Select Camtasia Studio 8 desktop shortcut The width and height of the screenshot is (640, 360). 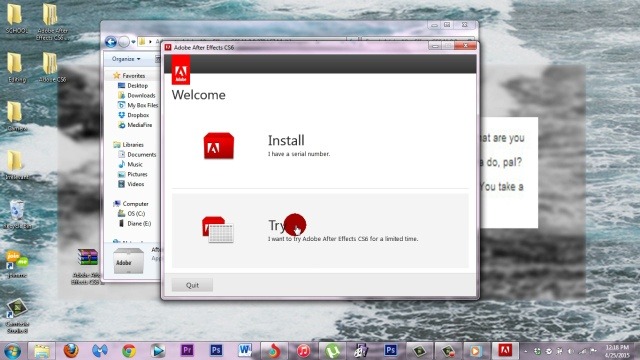[x=17, y=316]
